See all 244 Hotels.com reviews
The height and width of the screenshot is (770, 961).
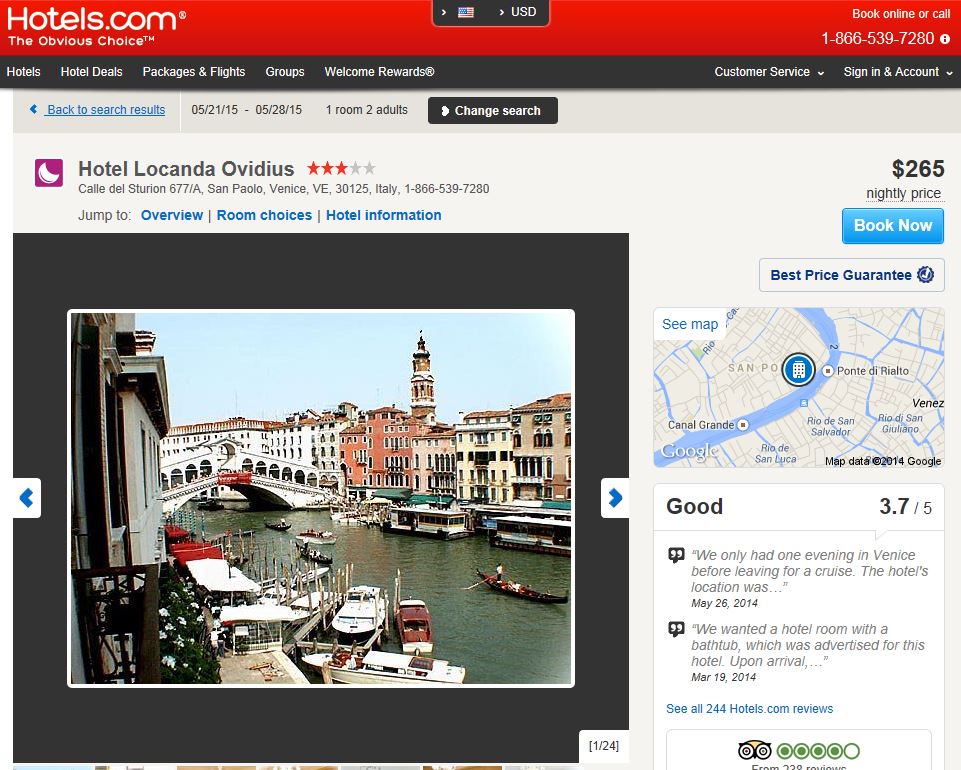pyautogui.click(x=750, y=709)
